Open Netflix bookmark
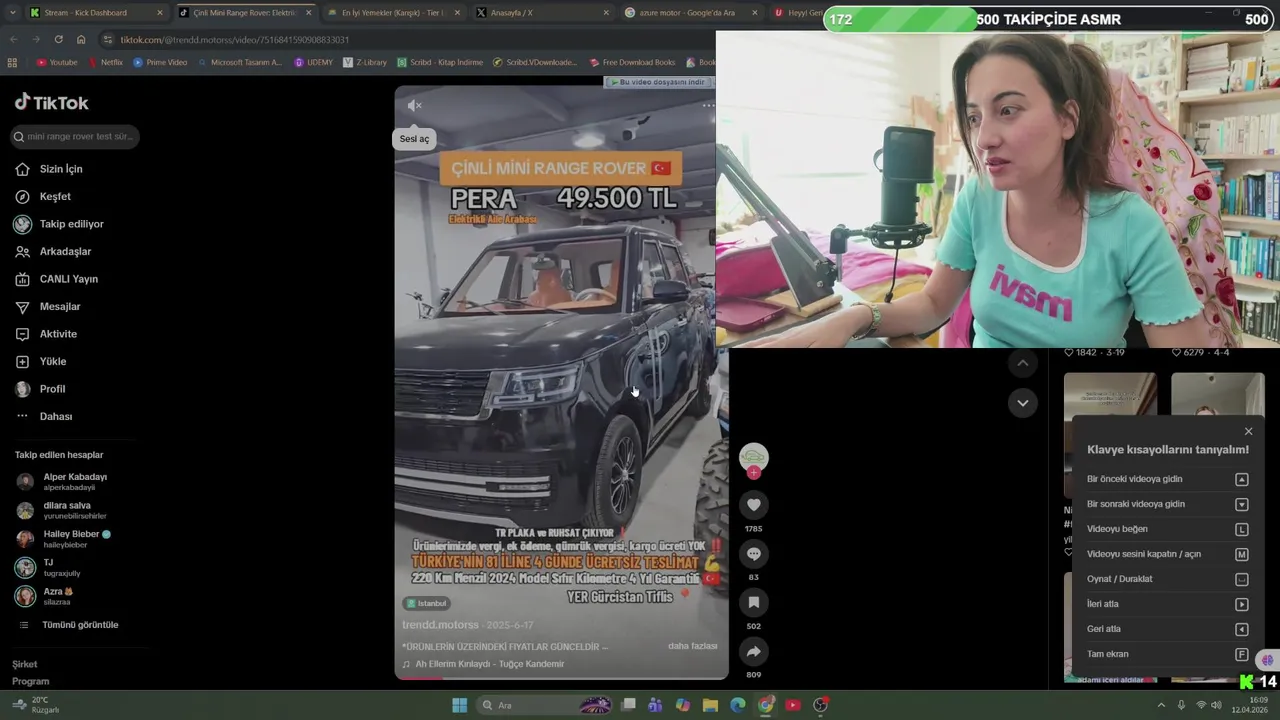The height and width of the screenshot is (720, 1280). (x=106, y=62)
